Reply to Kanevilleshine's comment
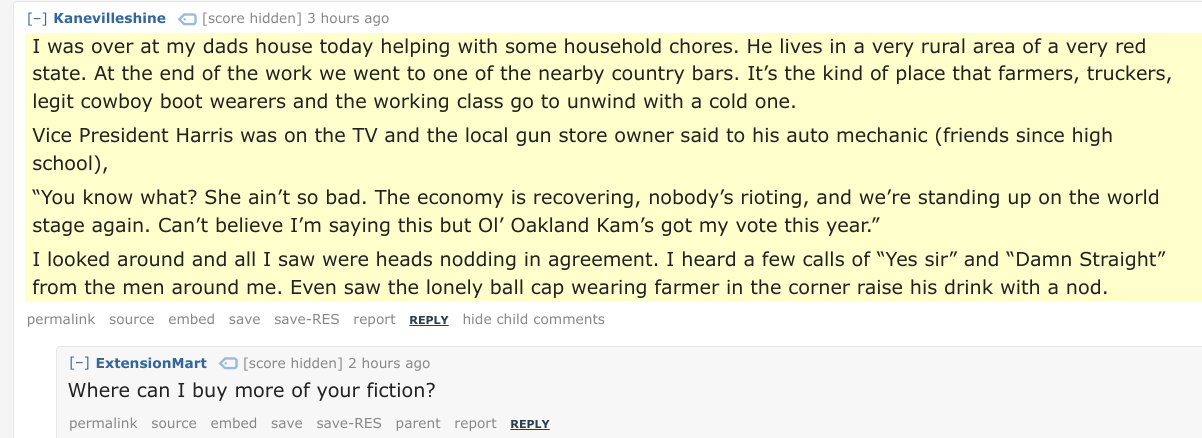Screen dimensions: 1202x438 point(429,320)
